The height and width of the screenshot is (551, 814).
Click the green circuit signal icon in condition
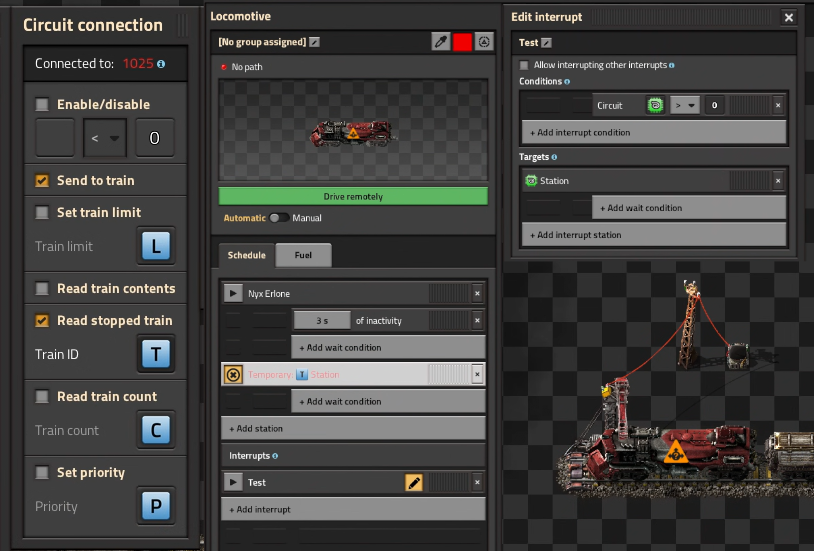655,105
